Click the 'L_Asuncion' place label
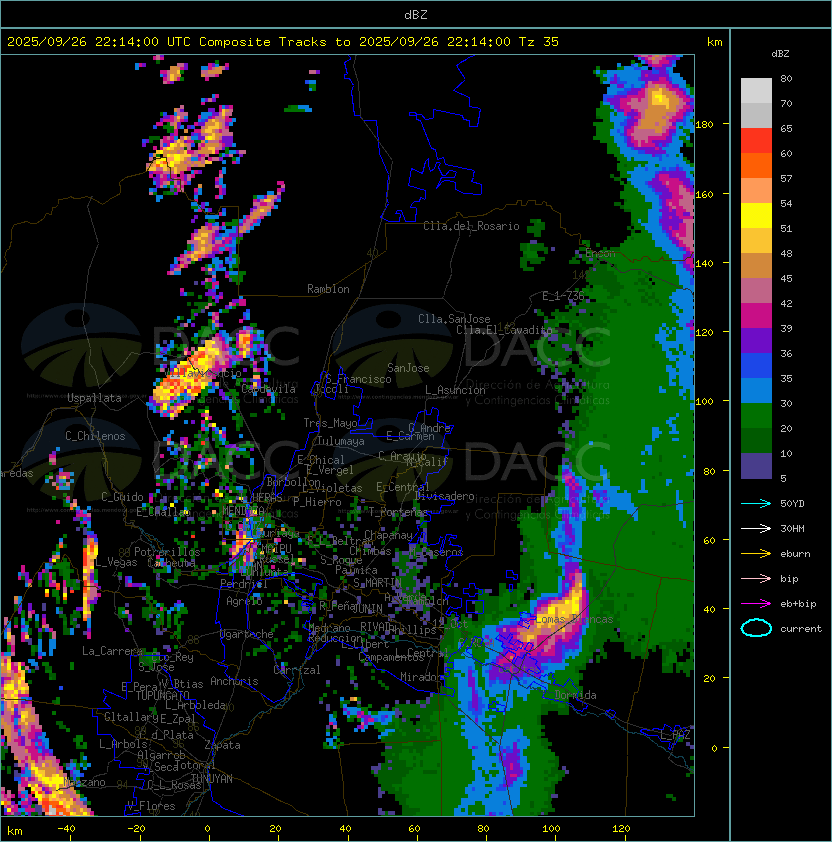This screenshot has width=832, height=842. 455,390
